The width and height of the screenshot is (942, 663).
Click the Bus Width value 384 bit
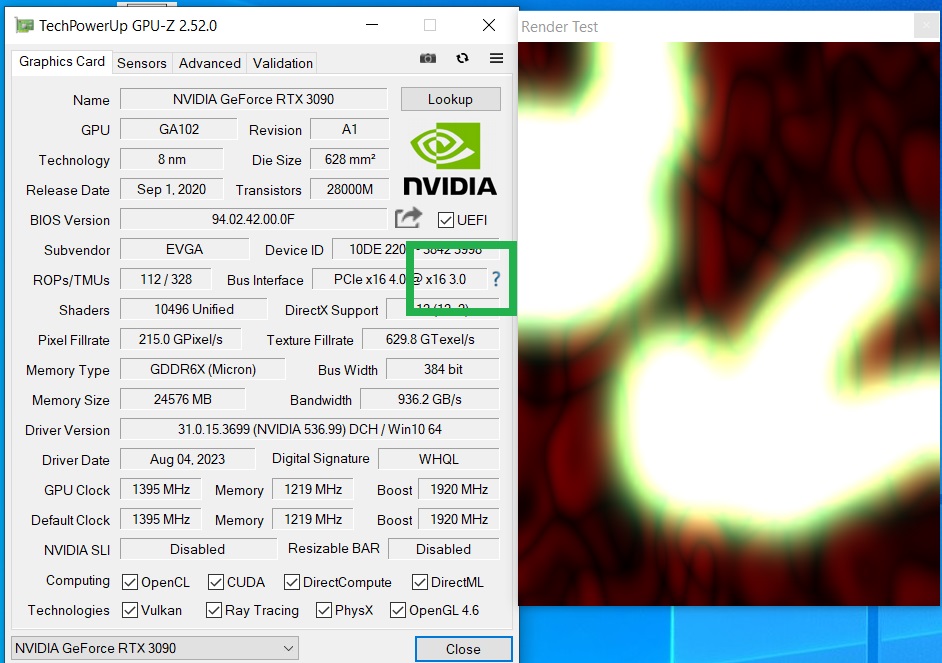coord(443,369)
